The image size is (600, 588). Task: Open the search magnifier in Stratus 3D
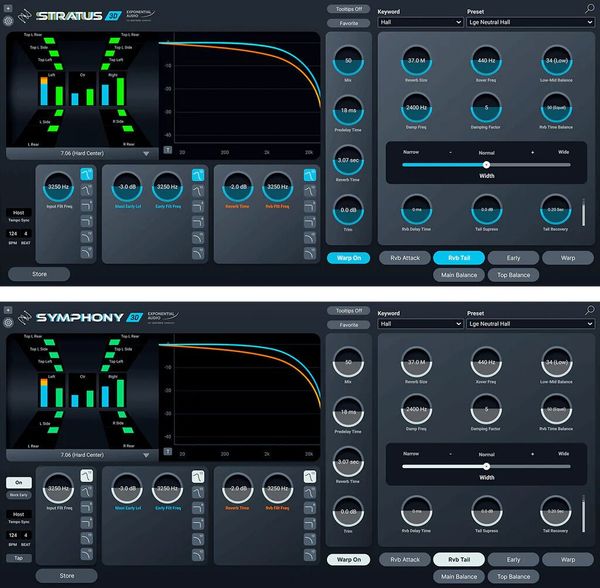[x=590, y=8]
